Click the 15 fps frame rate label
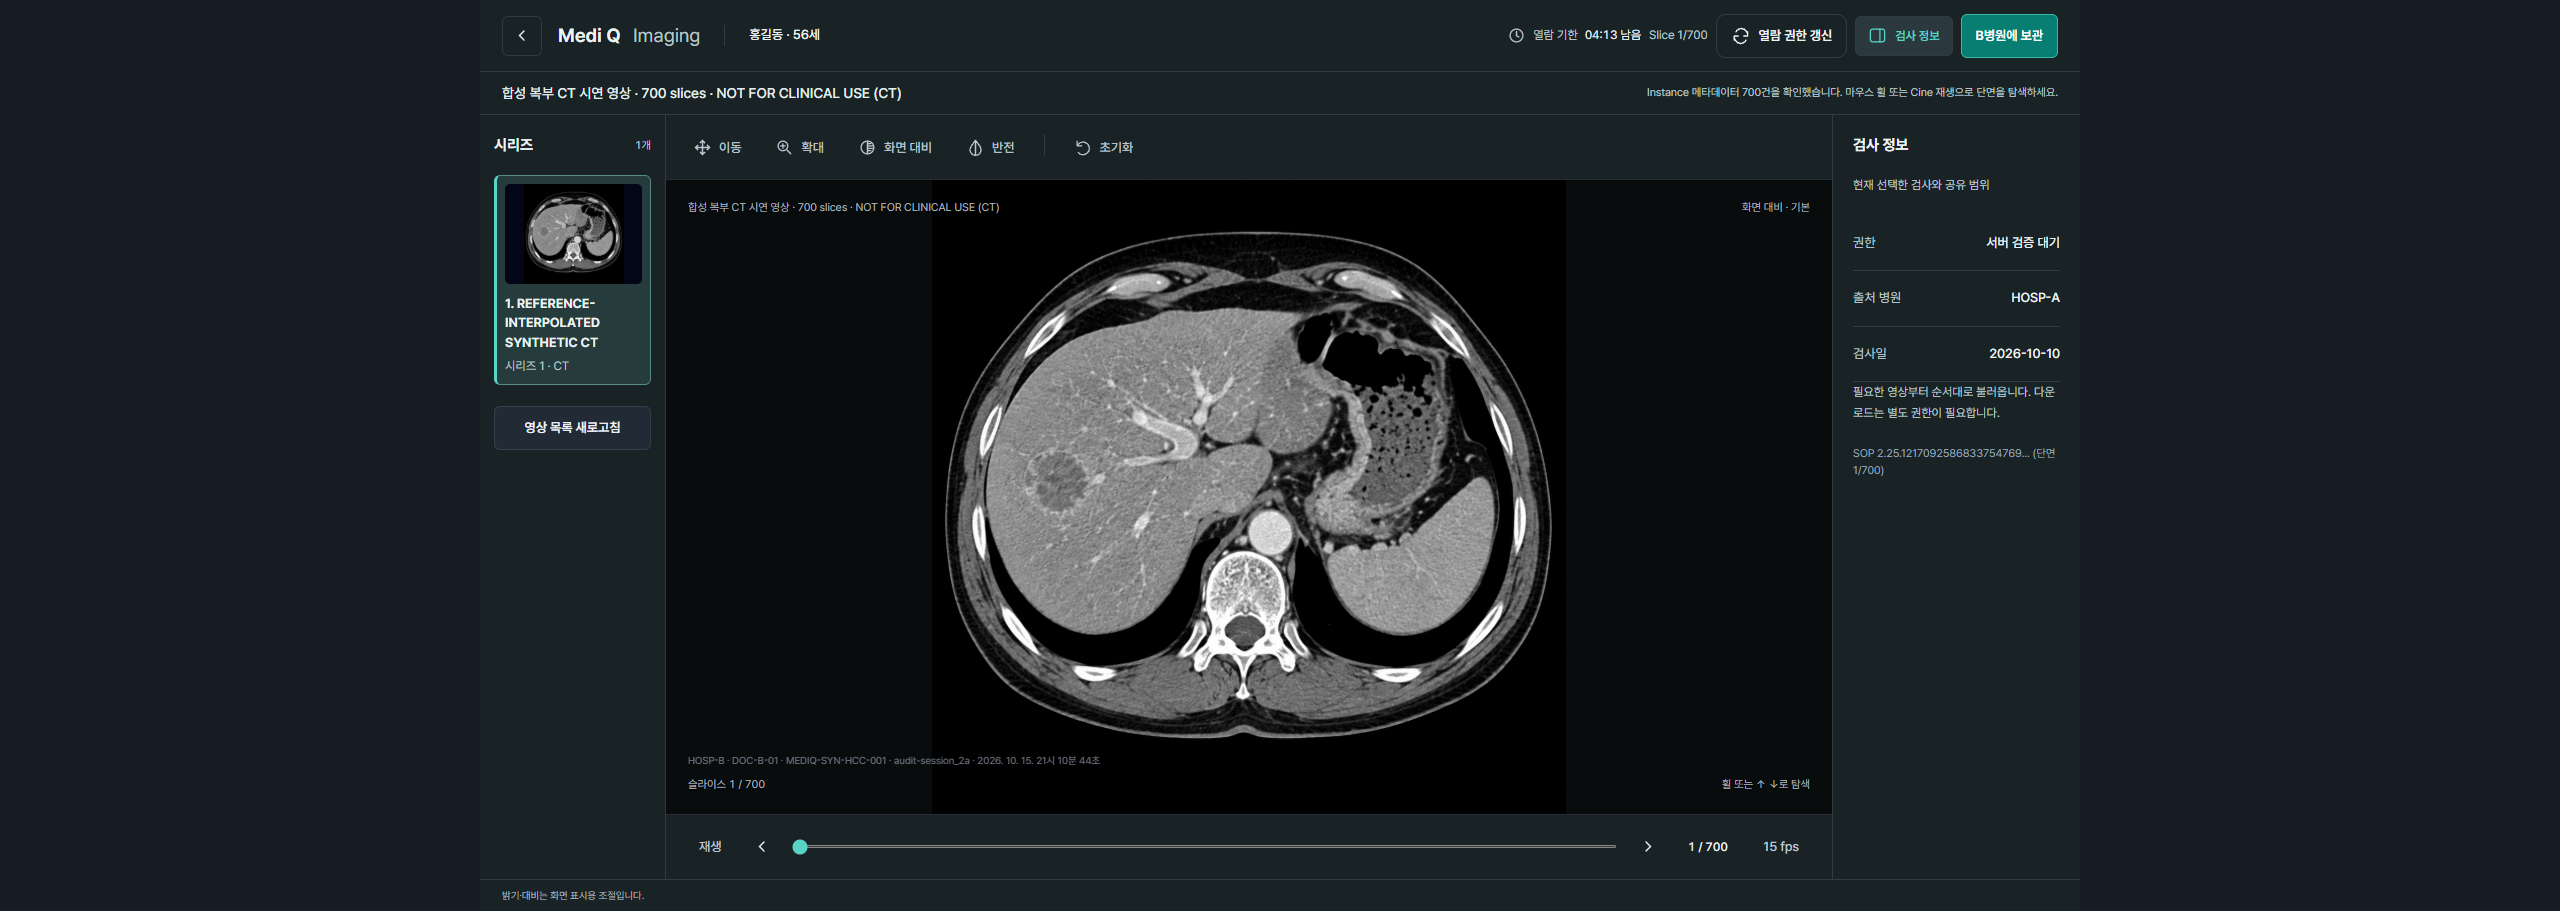Viewport: 2560px width, 911px height. [1780, 847]
